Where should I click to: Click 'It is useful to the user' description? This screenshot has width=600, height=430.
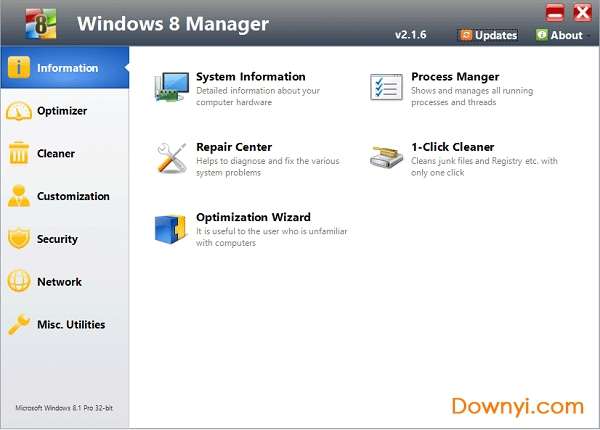272,237
